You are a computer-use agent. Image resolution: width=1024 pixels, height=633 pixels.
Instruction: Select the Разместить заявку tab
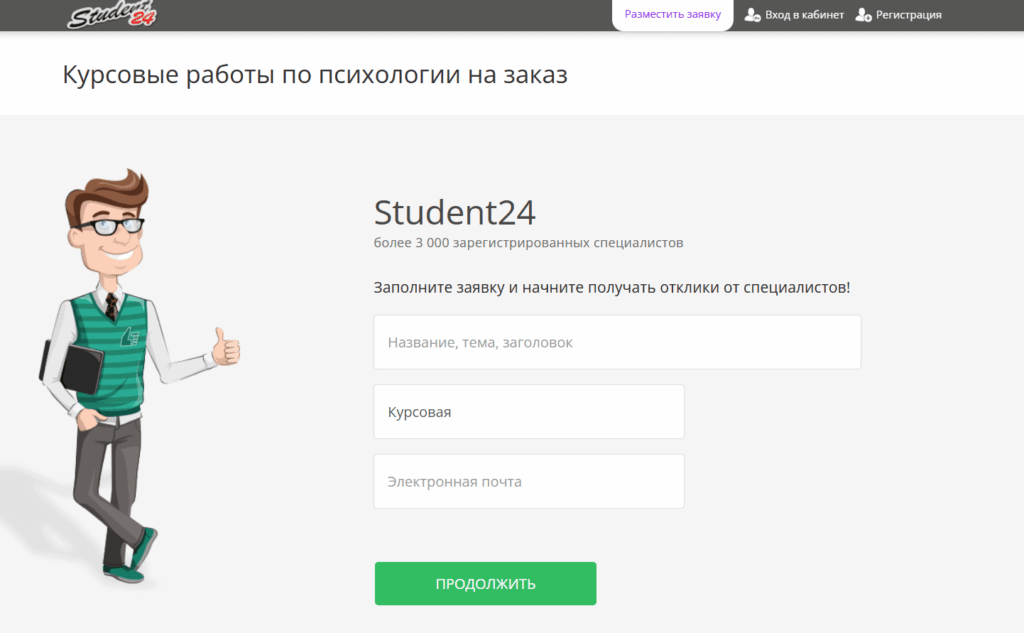[673, 14]
